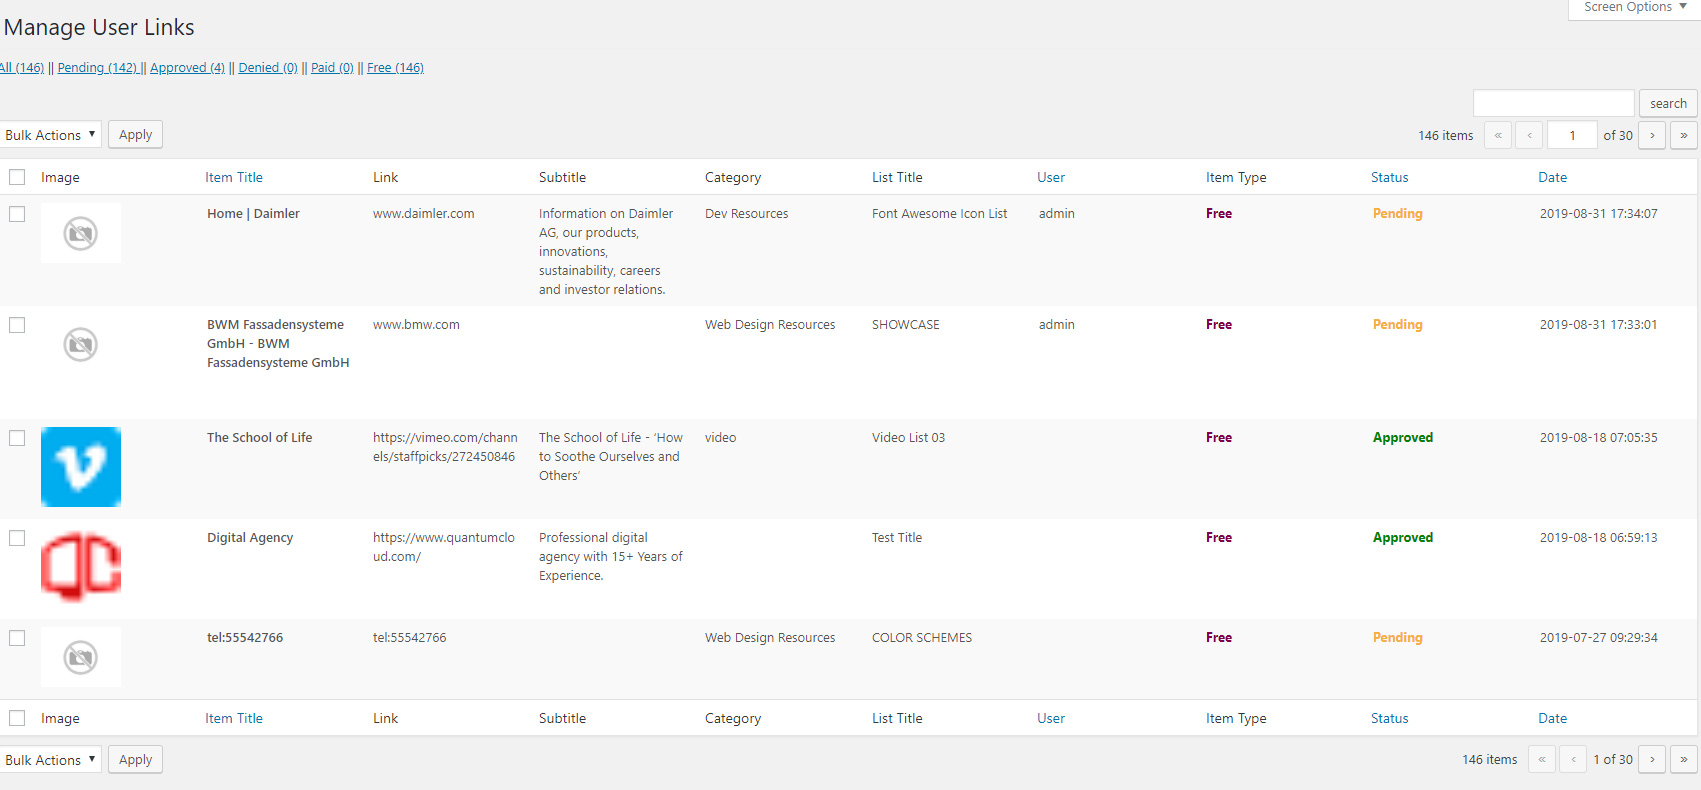The image size is (1701, 790).
Task: Go to next page using top arrow
Action: [x=1652, y=135]
